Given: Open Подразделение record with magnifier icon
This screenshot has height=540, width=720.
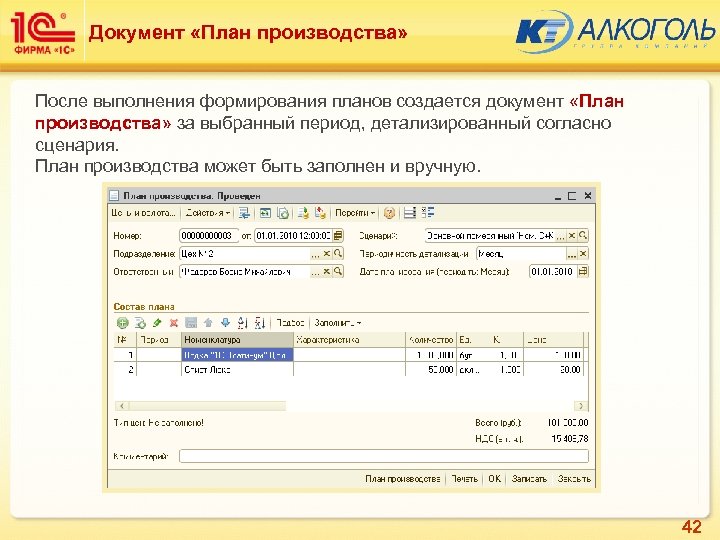Looking at the screenshot, I should tap(338, 253).
